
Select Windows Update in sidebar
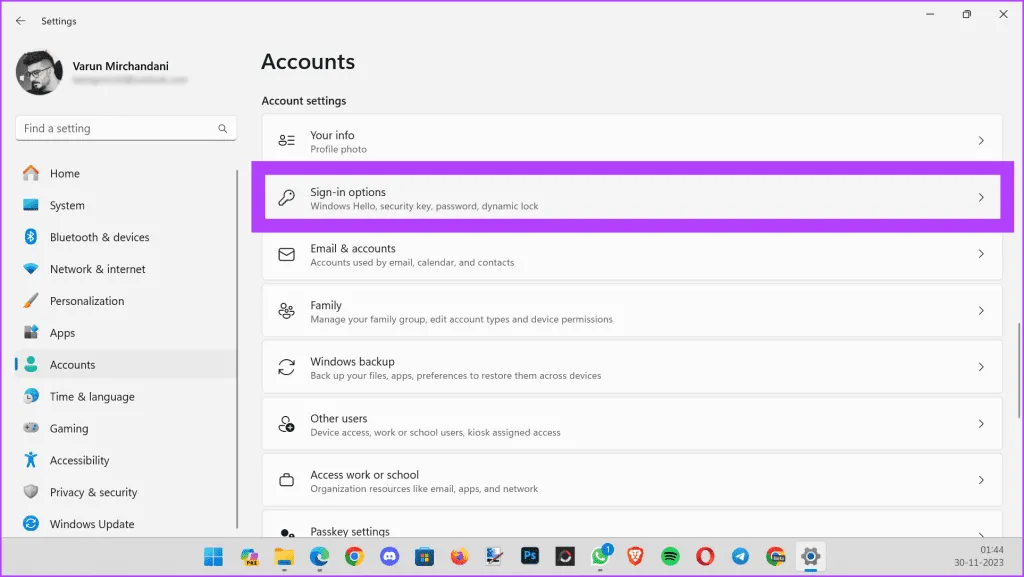[91, 524]
